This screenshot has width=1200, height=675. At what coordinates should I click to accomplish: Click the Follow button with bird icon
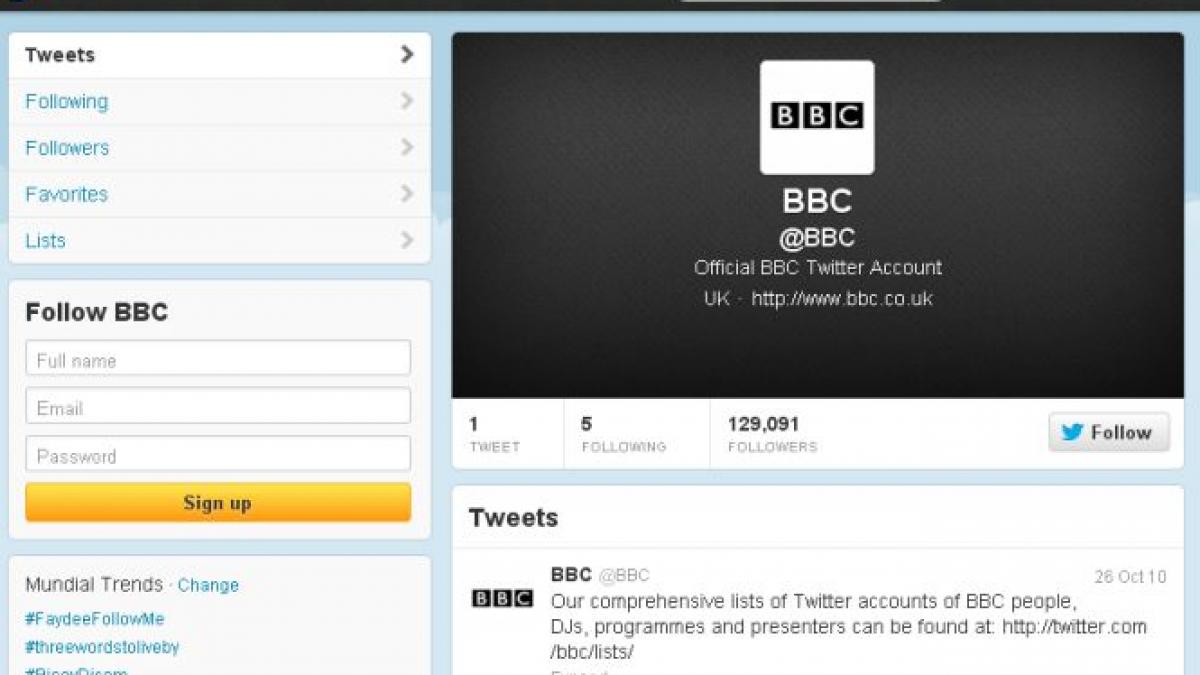pos(1108,432)
